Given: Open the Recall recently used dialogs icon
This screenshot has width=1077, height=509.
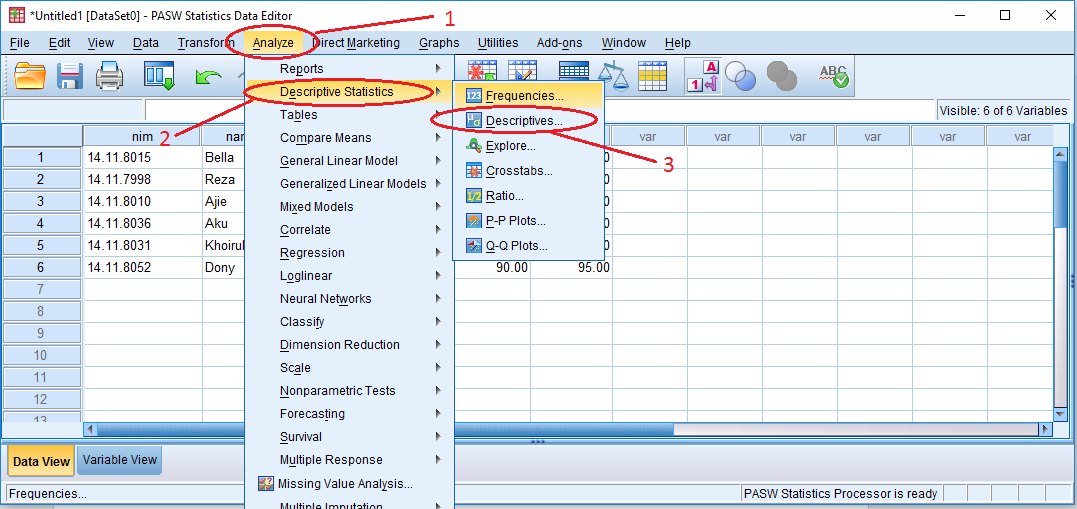Looking at the screenshot, I should tap(159, 75).
